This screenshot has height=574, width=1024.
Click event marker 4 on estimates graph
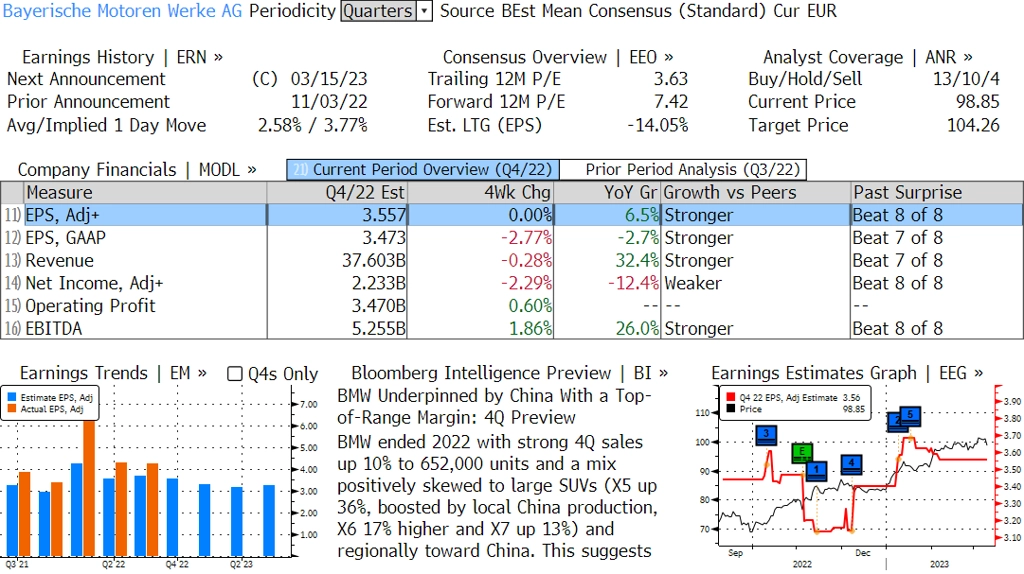[x=851, y=463]
